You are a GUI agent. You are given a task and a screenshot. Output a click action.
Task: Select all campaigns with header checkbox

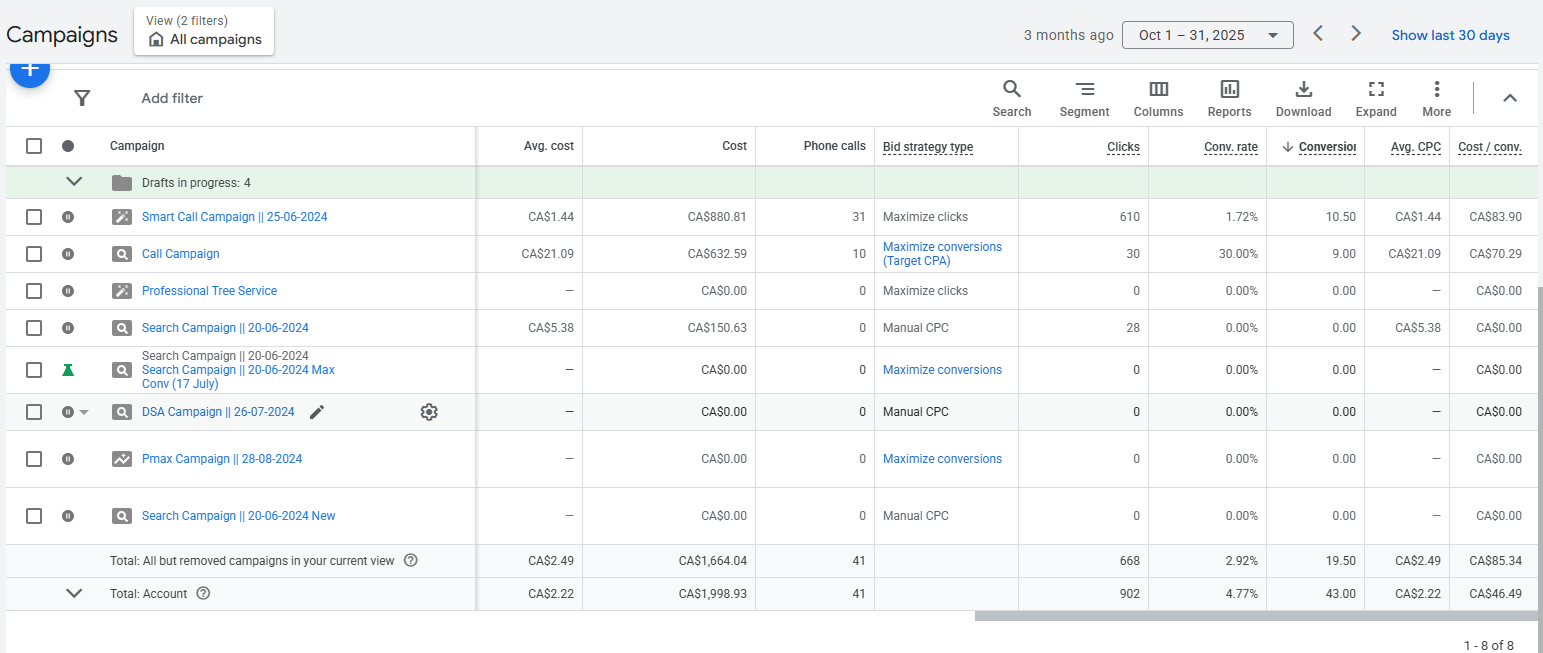click(x=34, y=146)
